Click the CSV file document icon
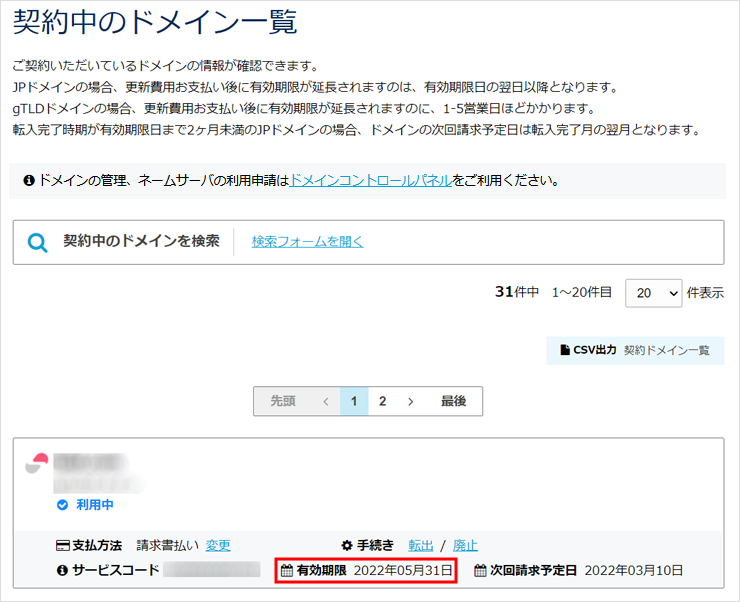Screen dimensions: 740x602 564,350
